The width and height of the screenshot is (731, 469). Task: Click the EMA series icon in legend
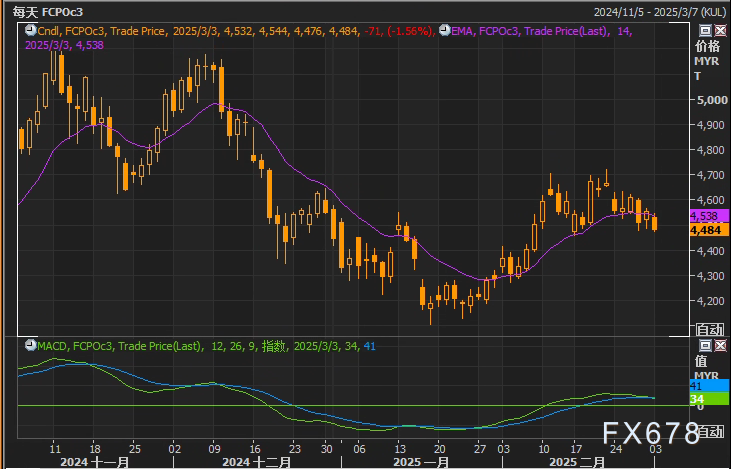pos(443,32)
